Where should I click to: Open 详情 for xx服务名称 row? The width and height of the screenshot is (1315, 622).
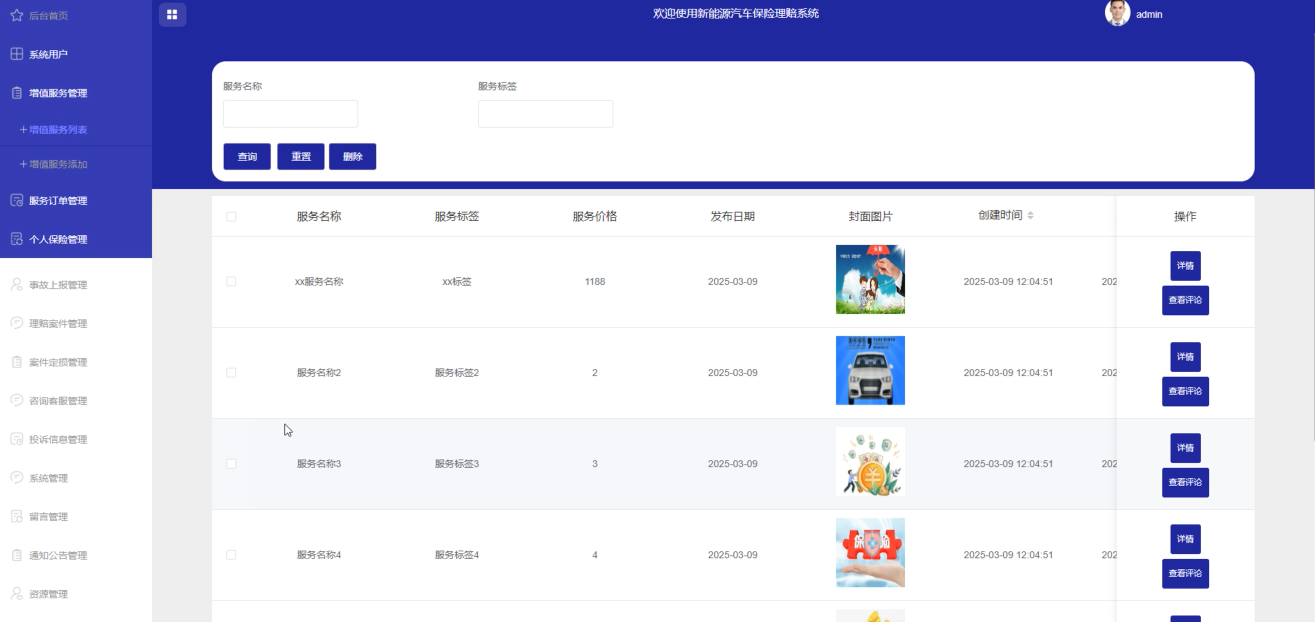(x=1185, y=266)
